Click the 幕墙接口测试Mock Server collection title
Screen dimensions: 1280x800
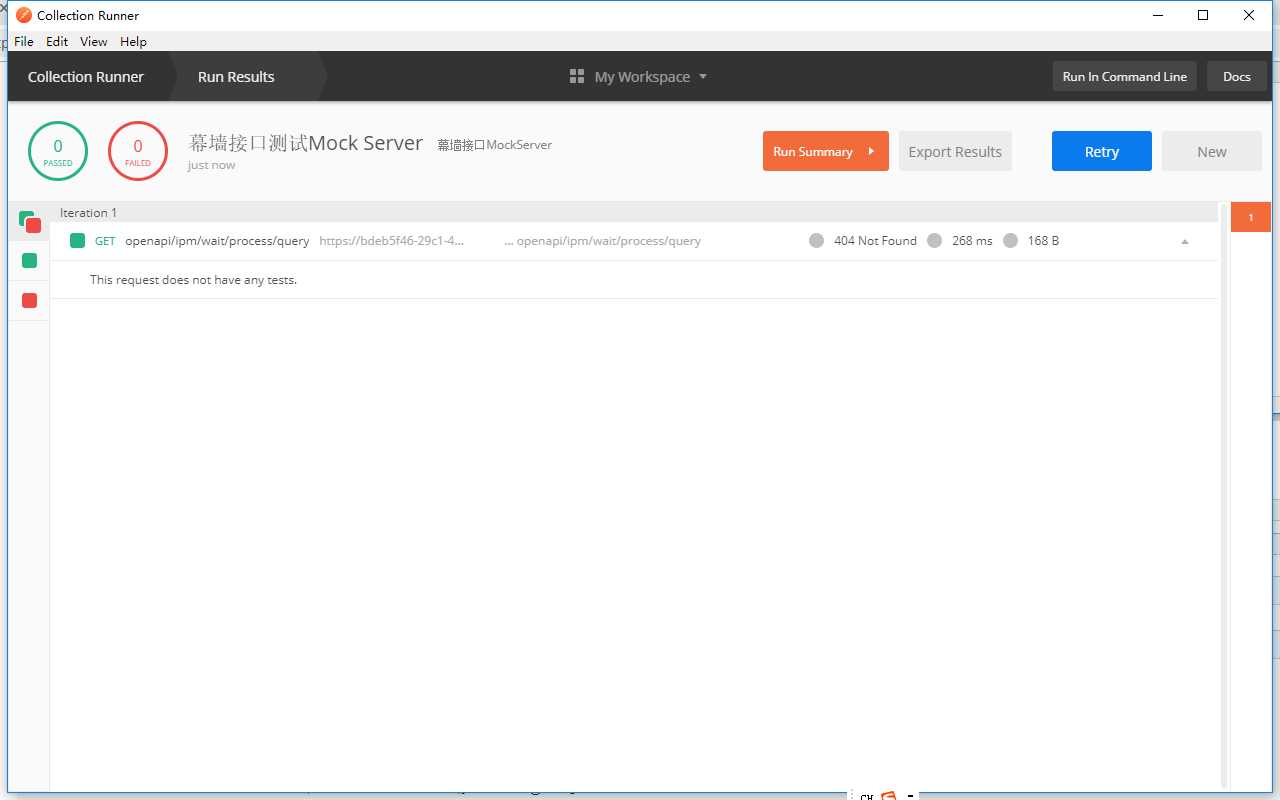point(306,143)
